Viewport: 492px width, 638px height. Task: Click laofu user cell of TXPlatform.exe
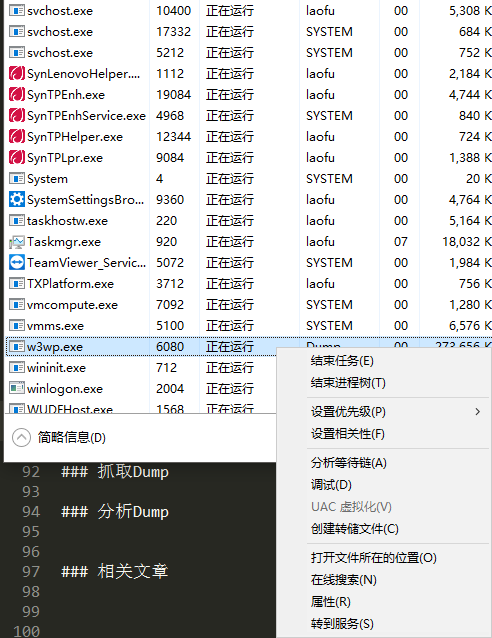click(320, 284)
